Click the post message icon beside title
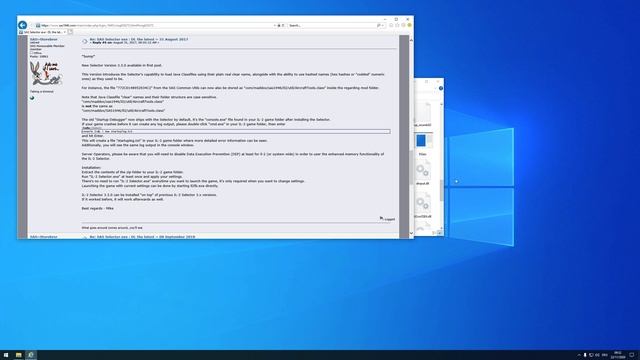The image size is (640, 360). tap(84, 41)
